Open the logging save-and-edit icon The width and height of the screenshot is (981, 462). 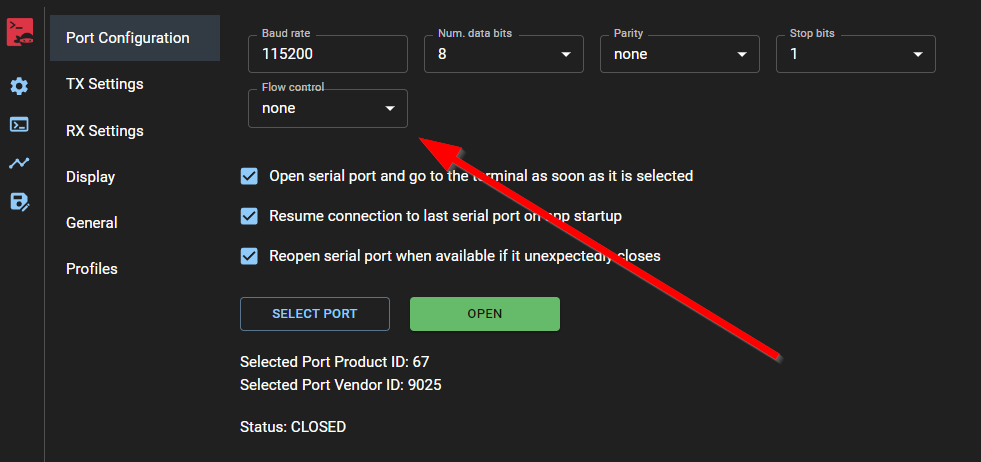pyautogui.click(x=19, y=202)
